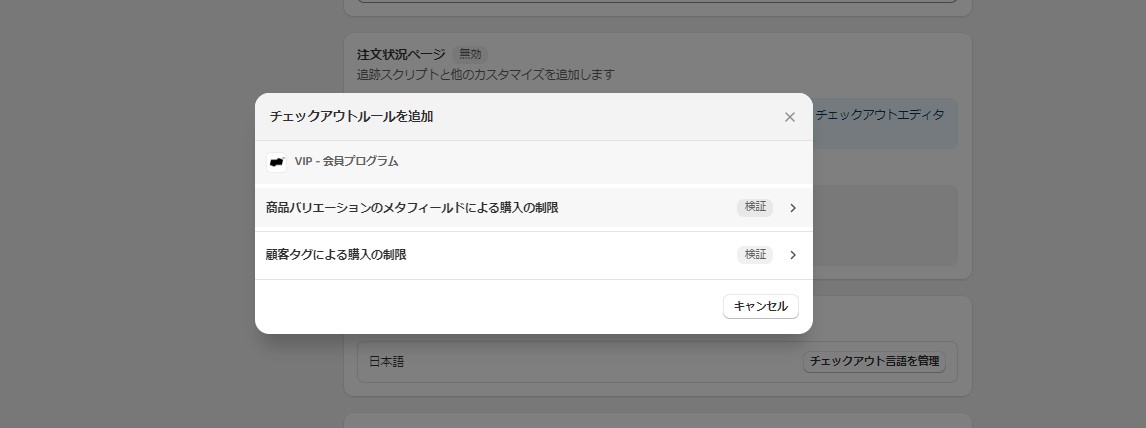Click the 無効 badge beside 注文状況ページ
The image size is (1146, 428).
(x=470, y=55)
